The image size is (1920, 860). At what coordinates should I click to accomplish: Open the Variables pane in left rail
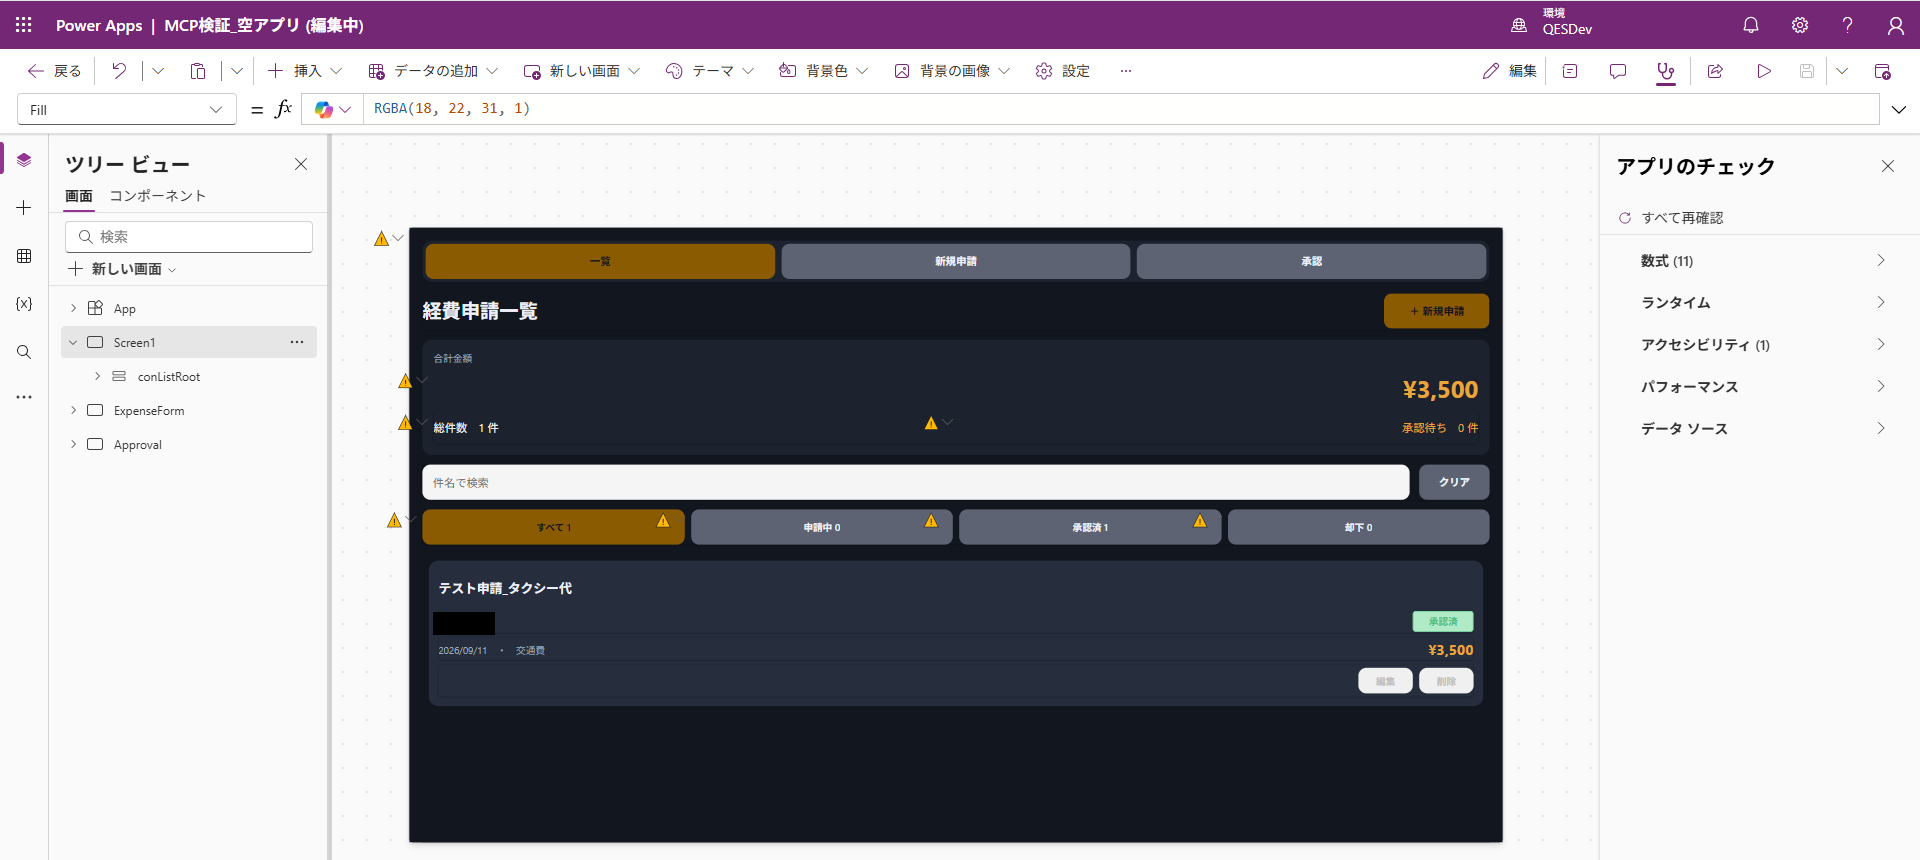click(24, 304)
